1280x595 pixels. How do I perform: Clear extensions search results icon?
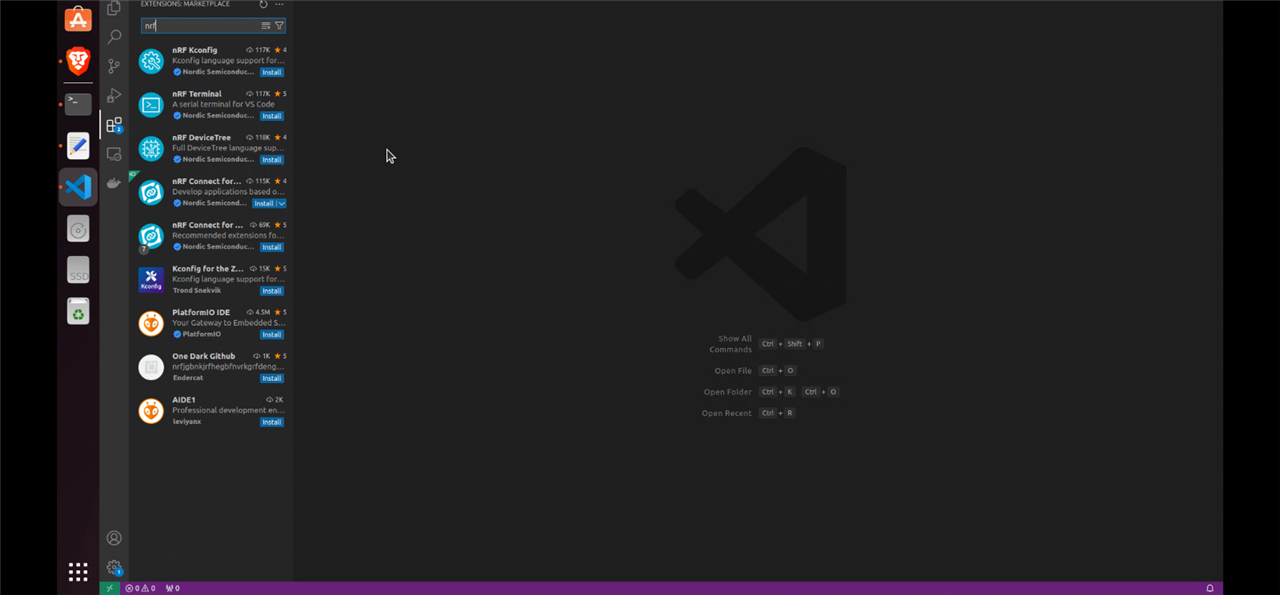click(x=266, y=26)
